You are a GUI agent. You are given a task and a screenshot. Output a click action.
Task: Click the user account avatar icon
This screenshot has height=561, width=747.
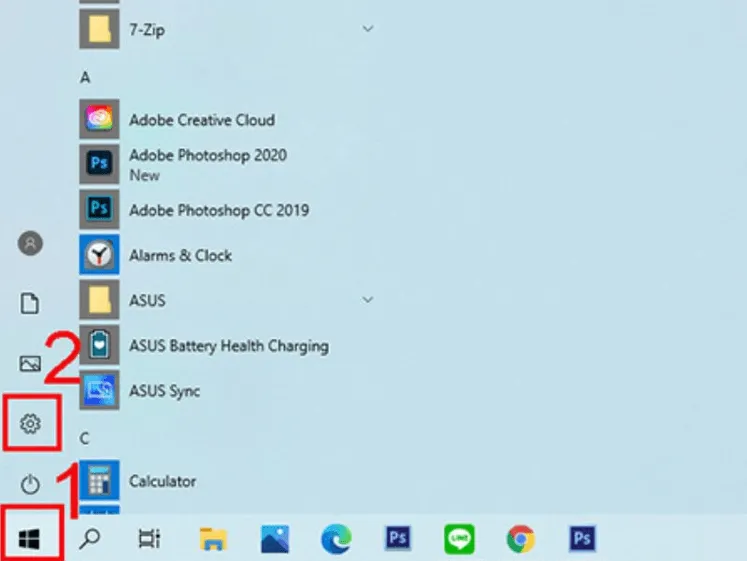tap(31, 243)
